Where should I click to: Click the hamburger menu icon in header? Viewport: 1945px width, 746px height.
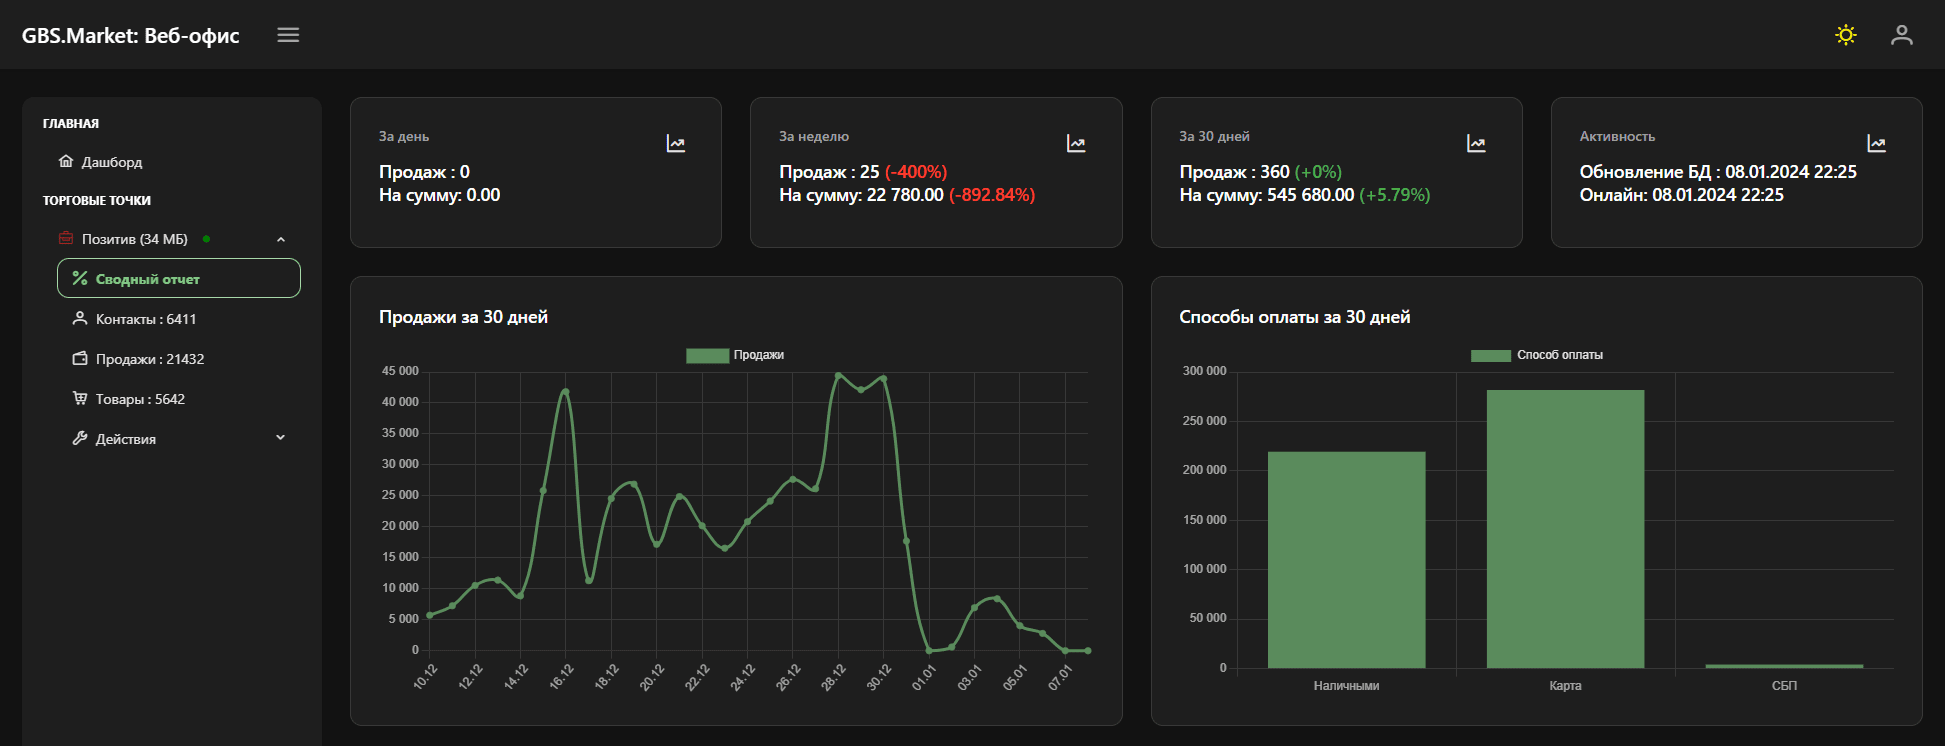tap(288, 35)
